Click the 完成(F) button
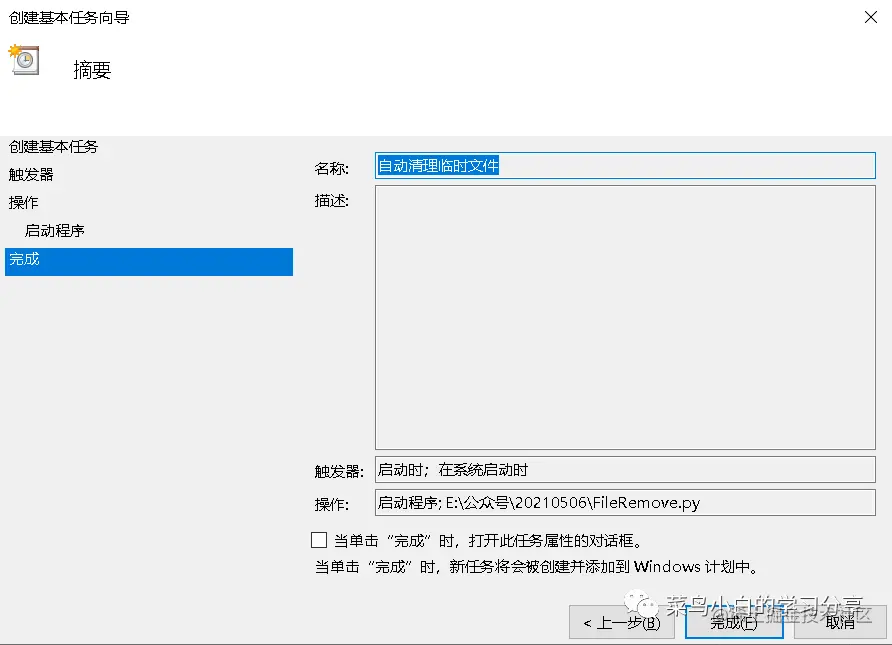 [734, 622]
